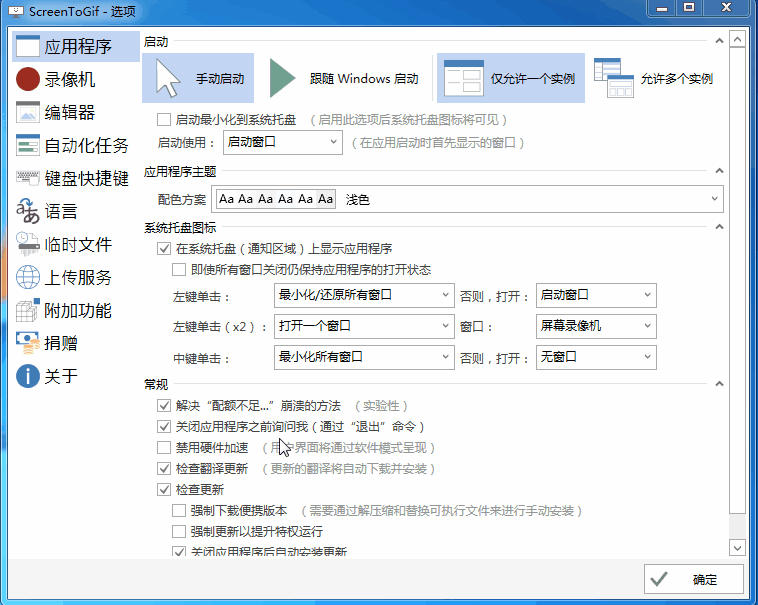Collapse the 应用程序主题 section

coord(719,171)
